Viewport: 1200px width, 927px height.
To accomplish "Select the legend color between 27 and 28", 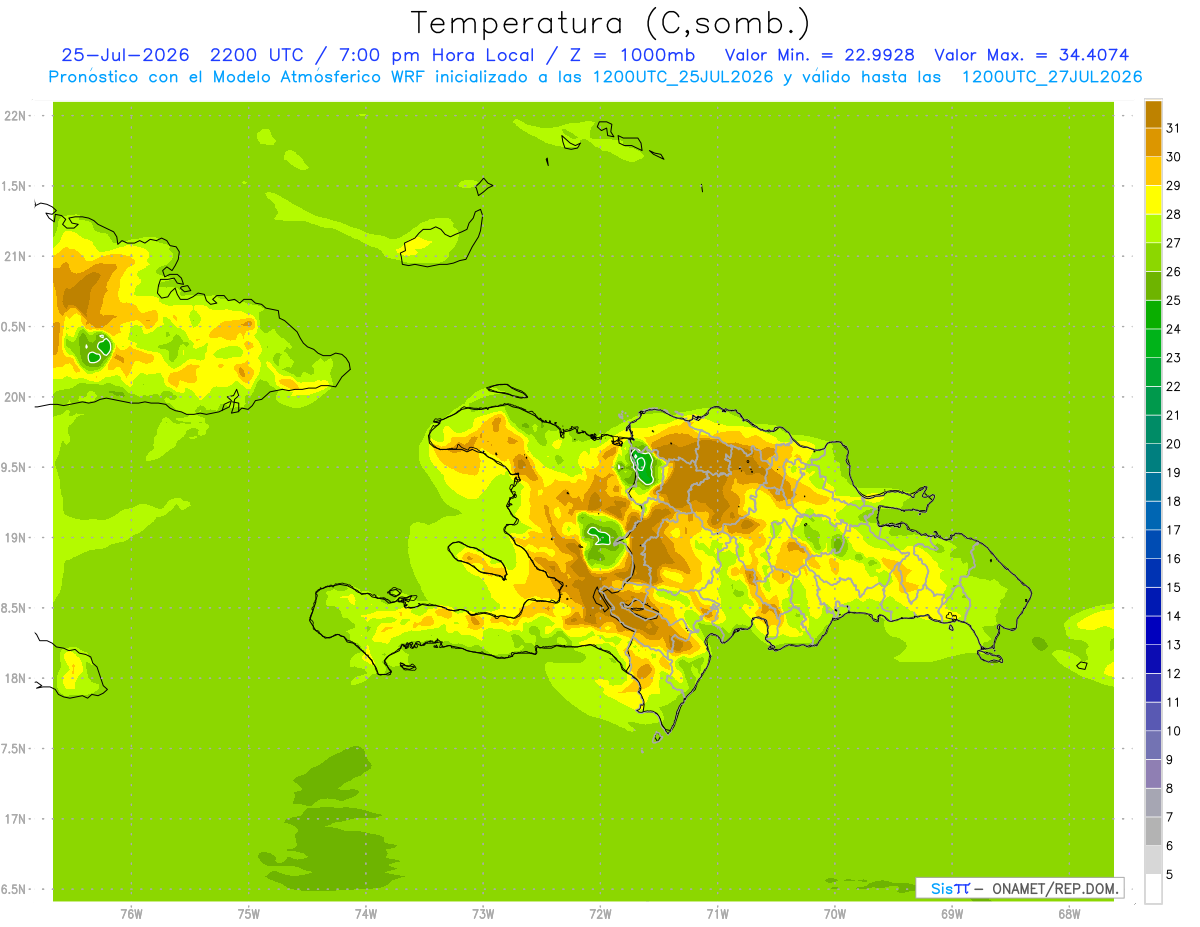I will [1153, 228].
